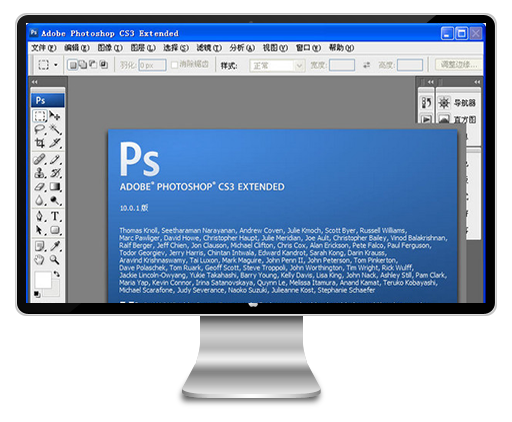The height and width of the screenshot is (422, 512).
Task: Click 'ADOBE PHOTOSHOP CS3 EXTENDED' splash title
Action: coord(202,187)
